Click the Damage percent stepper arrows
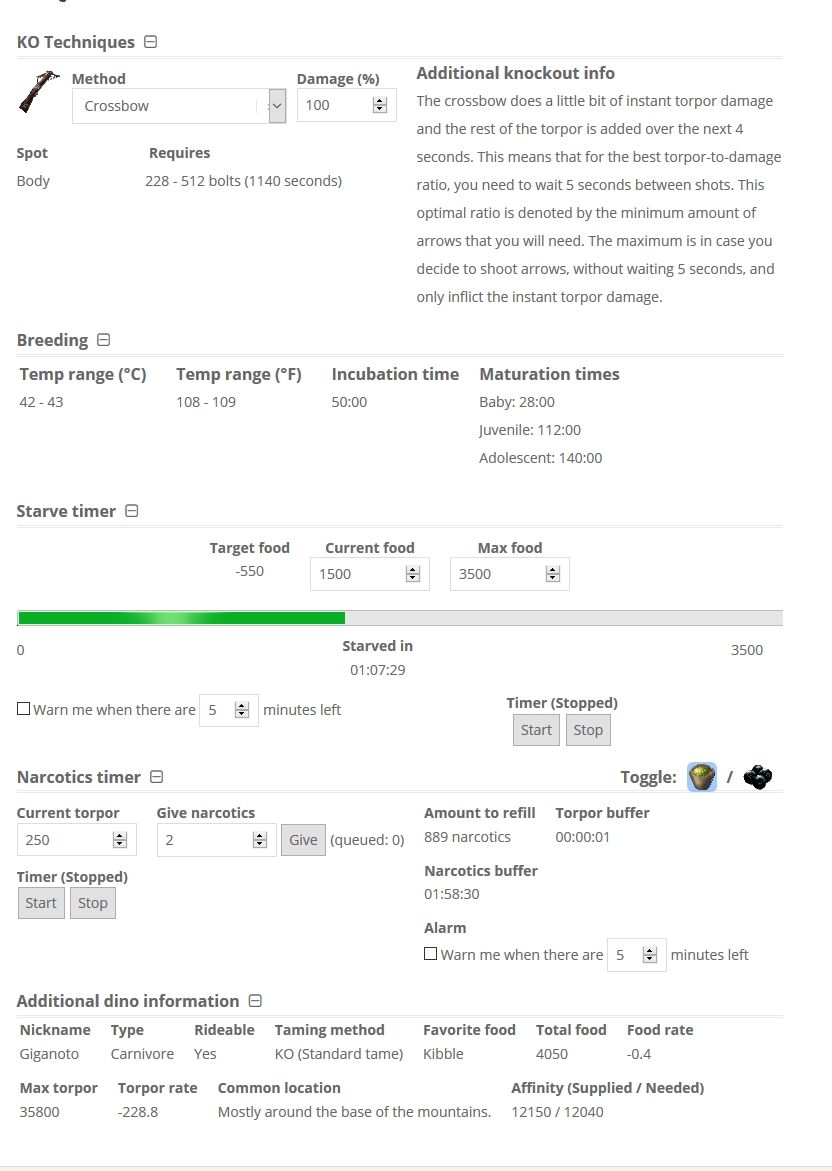832x1171 pixels. [379, 105]
